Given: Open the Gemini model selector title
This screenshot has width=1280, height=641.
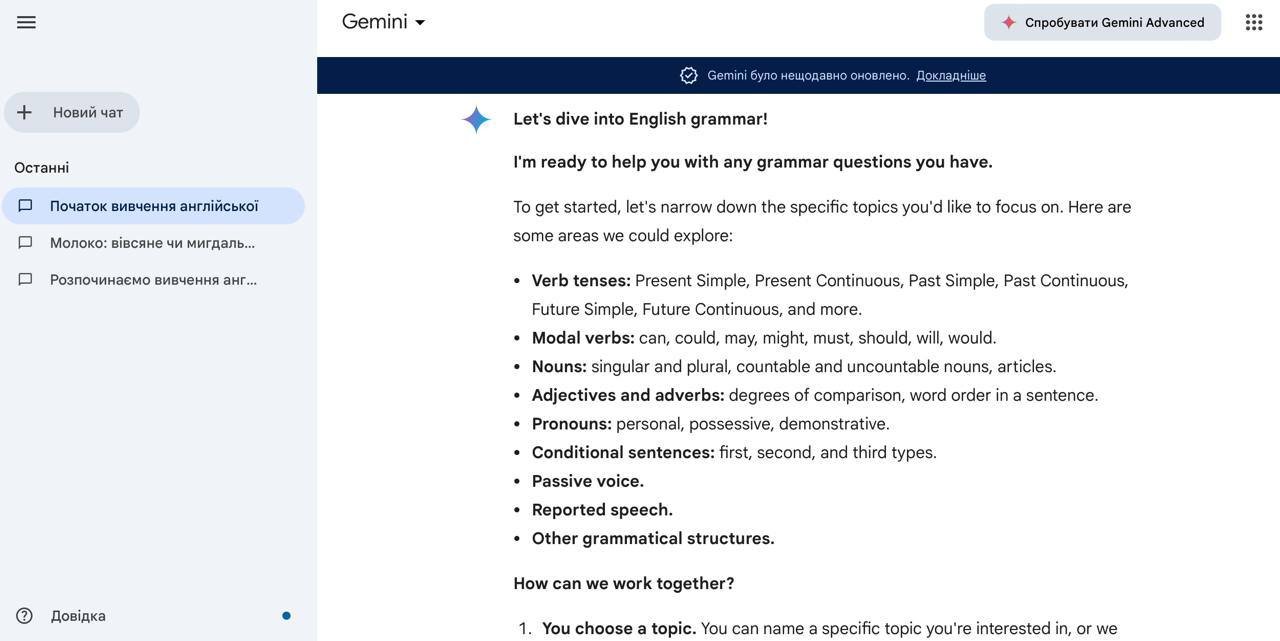Looking at the screenshot, I should 375,22.
